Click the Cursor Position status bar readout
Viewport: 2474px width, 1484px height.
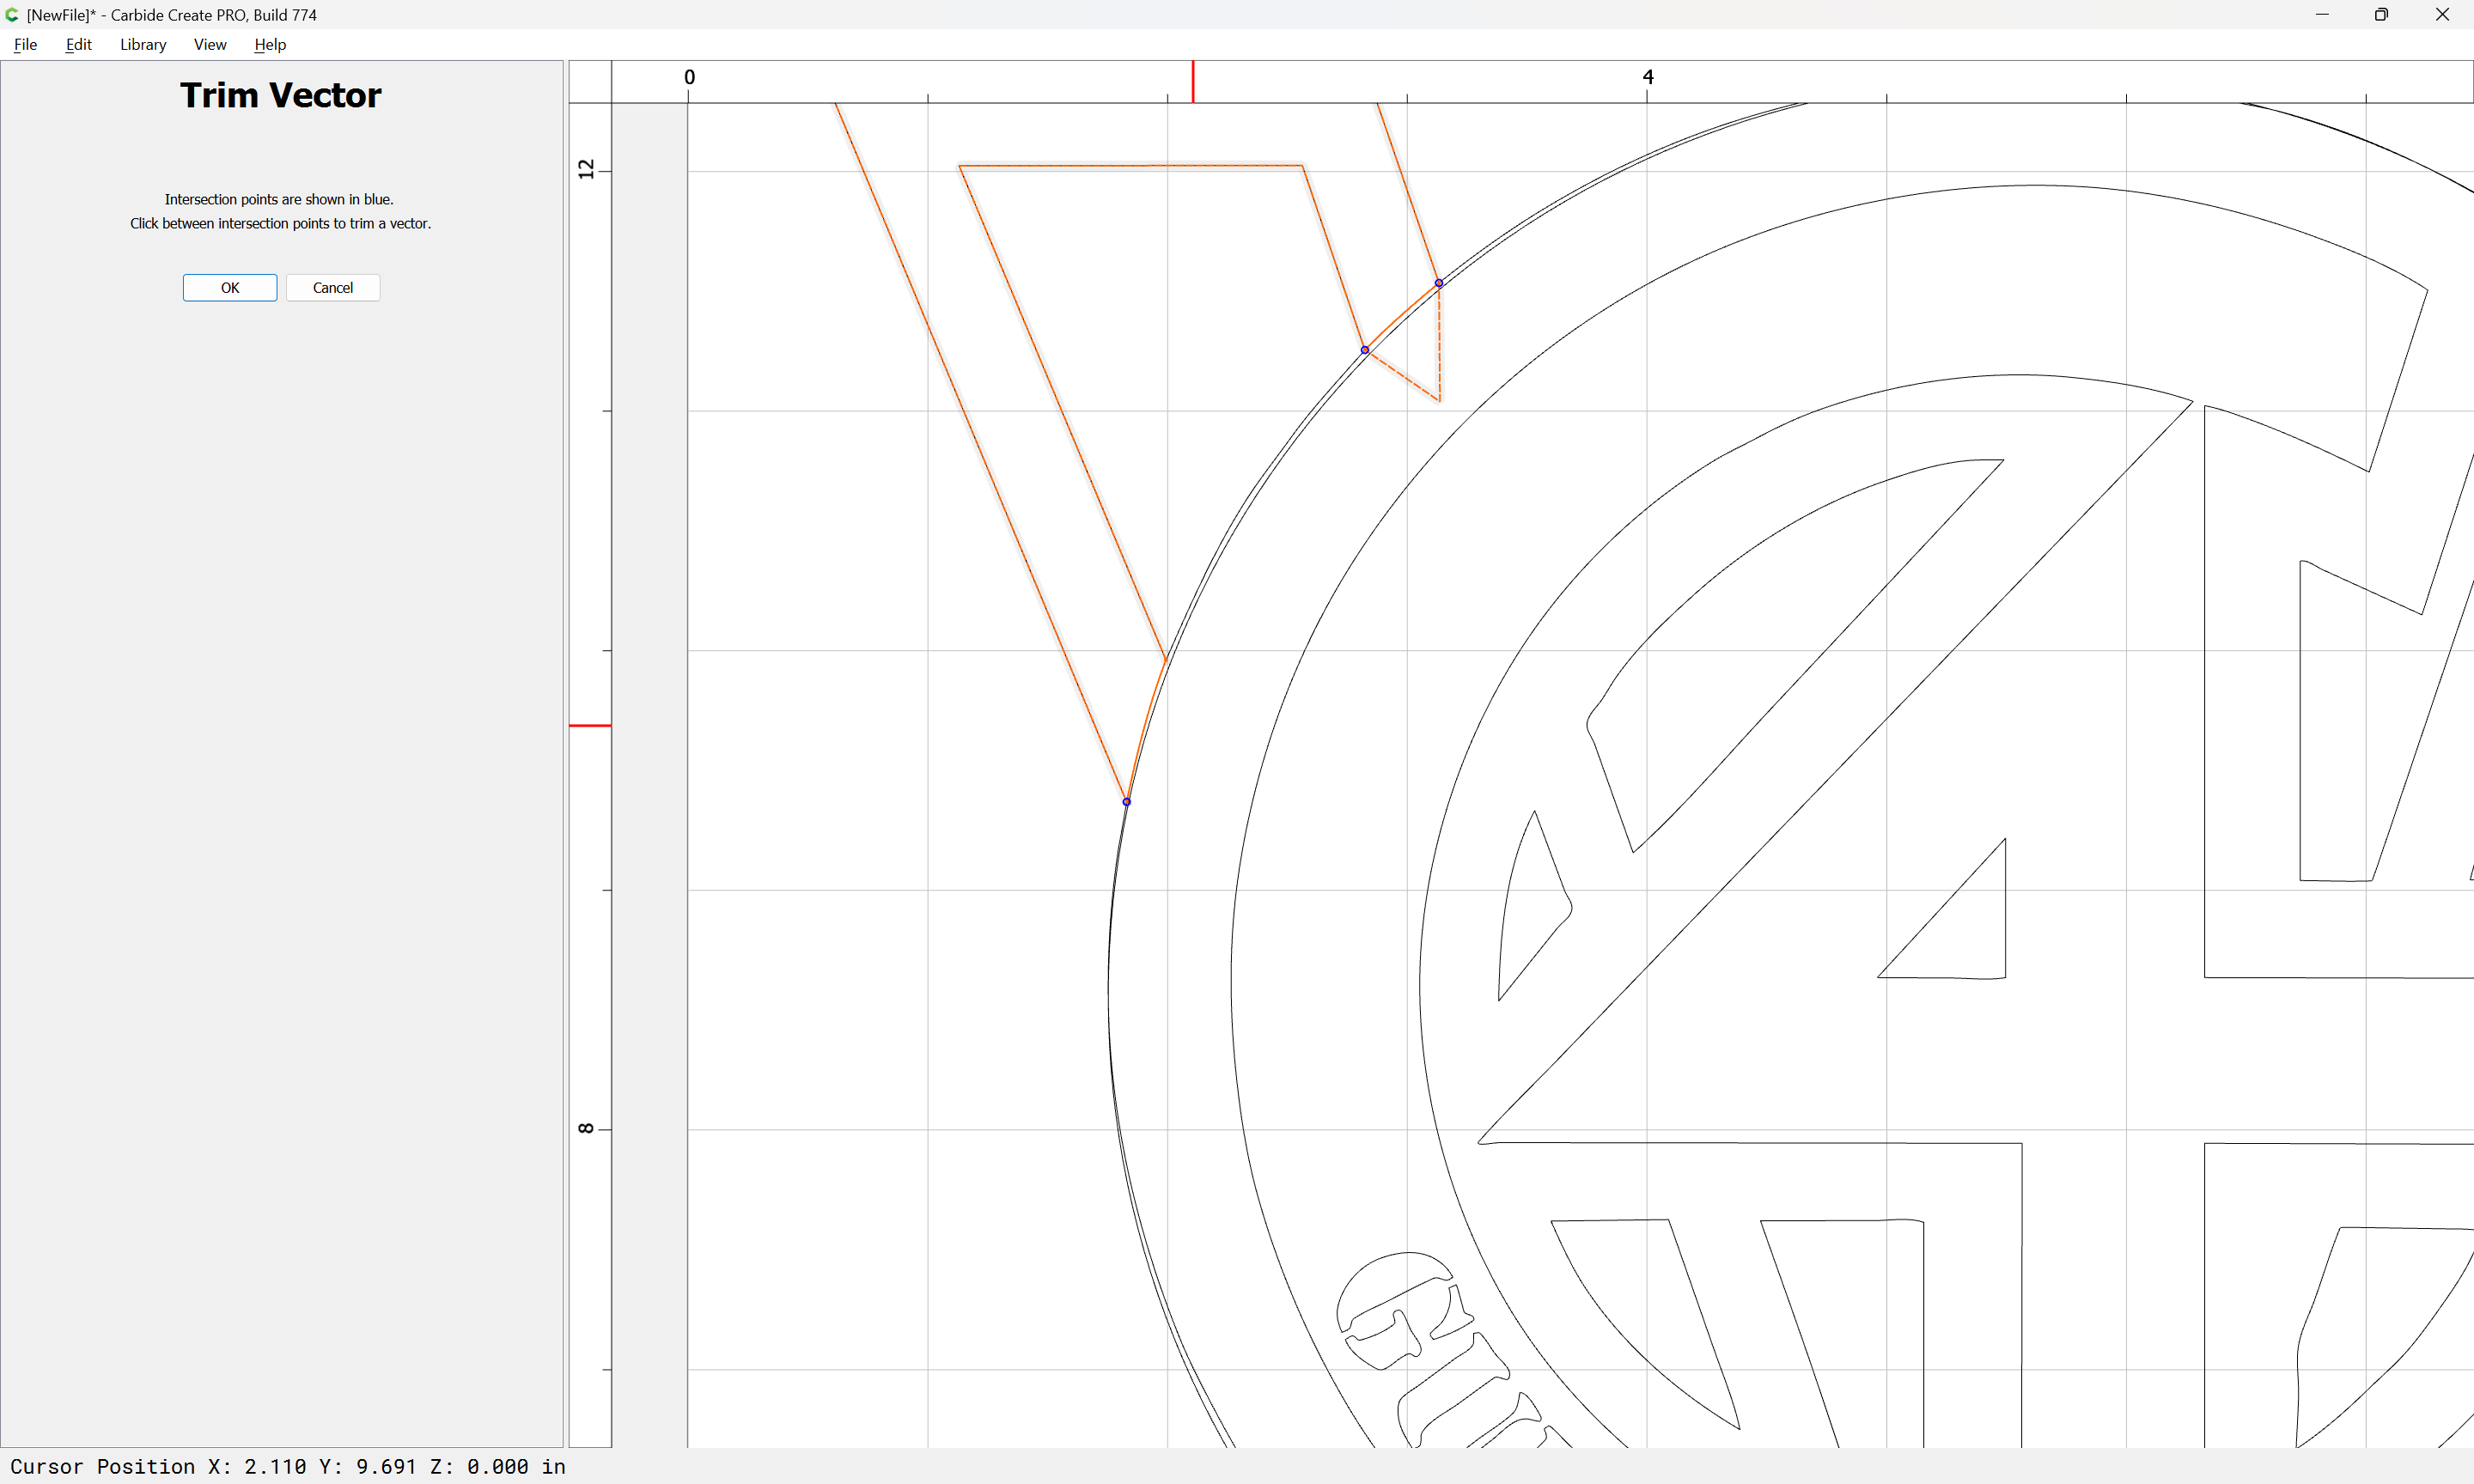[288, 1466]
